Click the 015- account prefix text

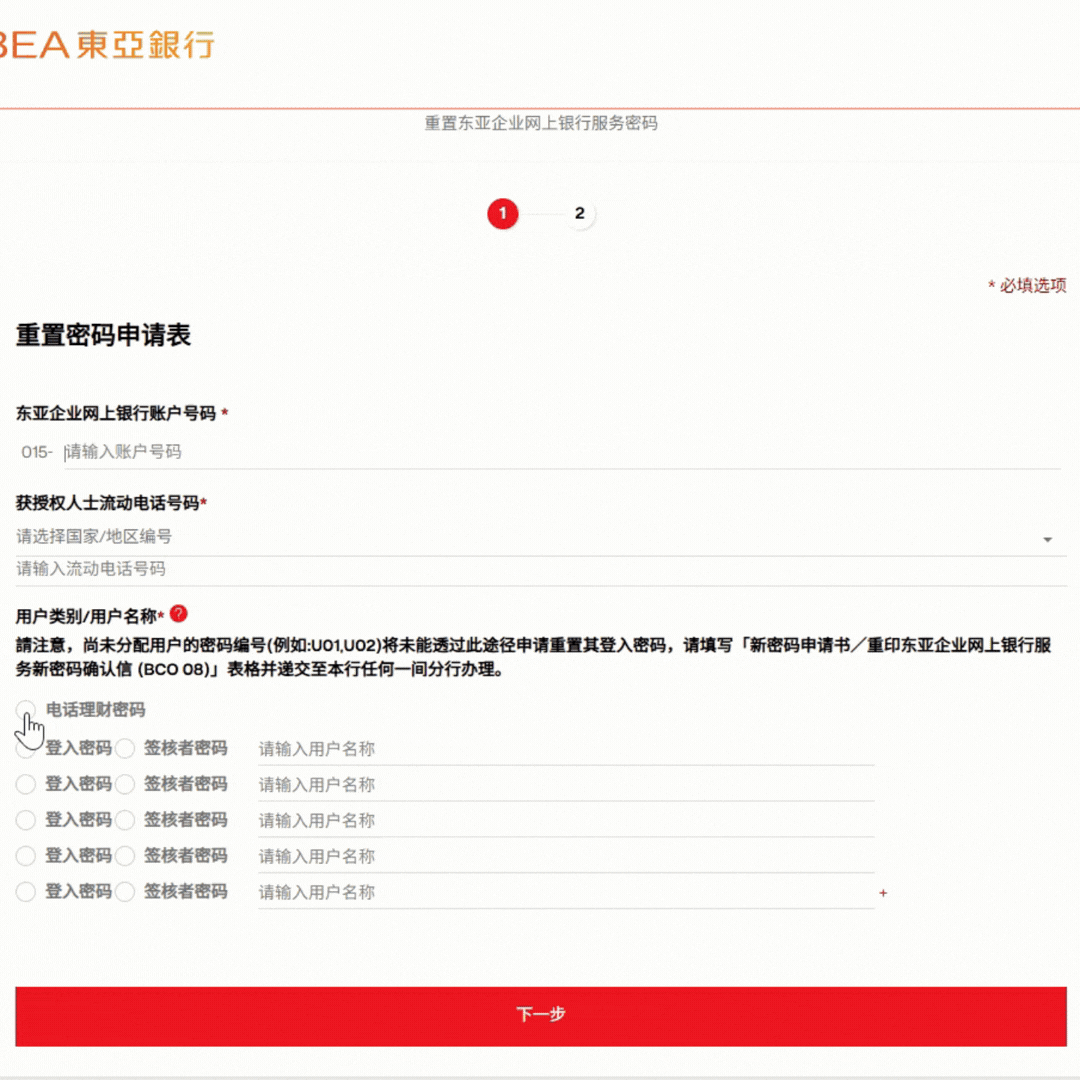click(37, 453)
